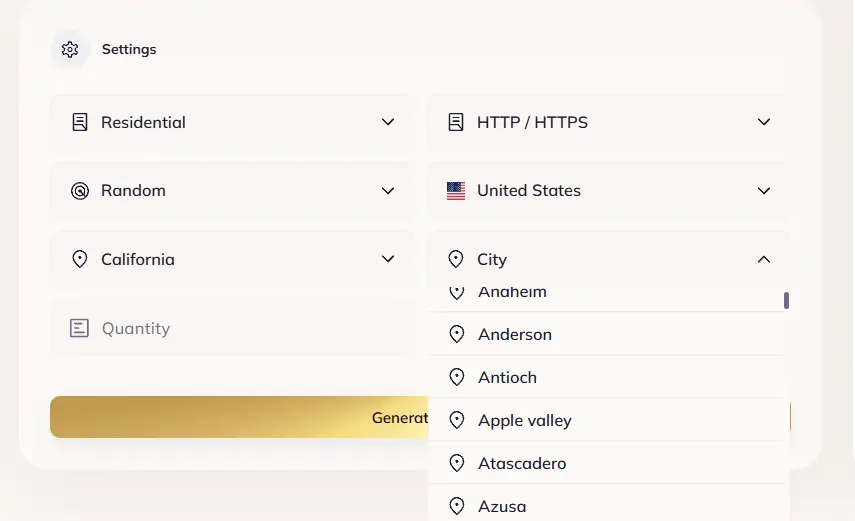Collapse the City dropdown list
This screenshot has height=521, width=855.
point(764,259)
